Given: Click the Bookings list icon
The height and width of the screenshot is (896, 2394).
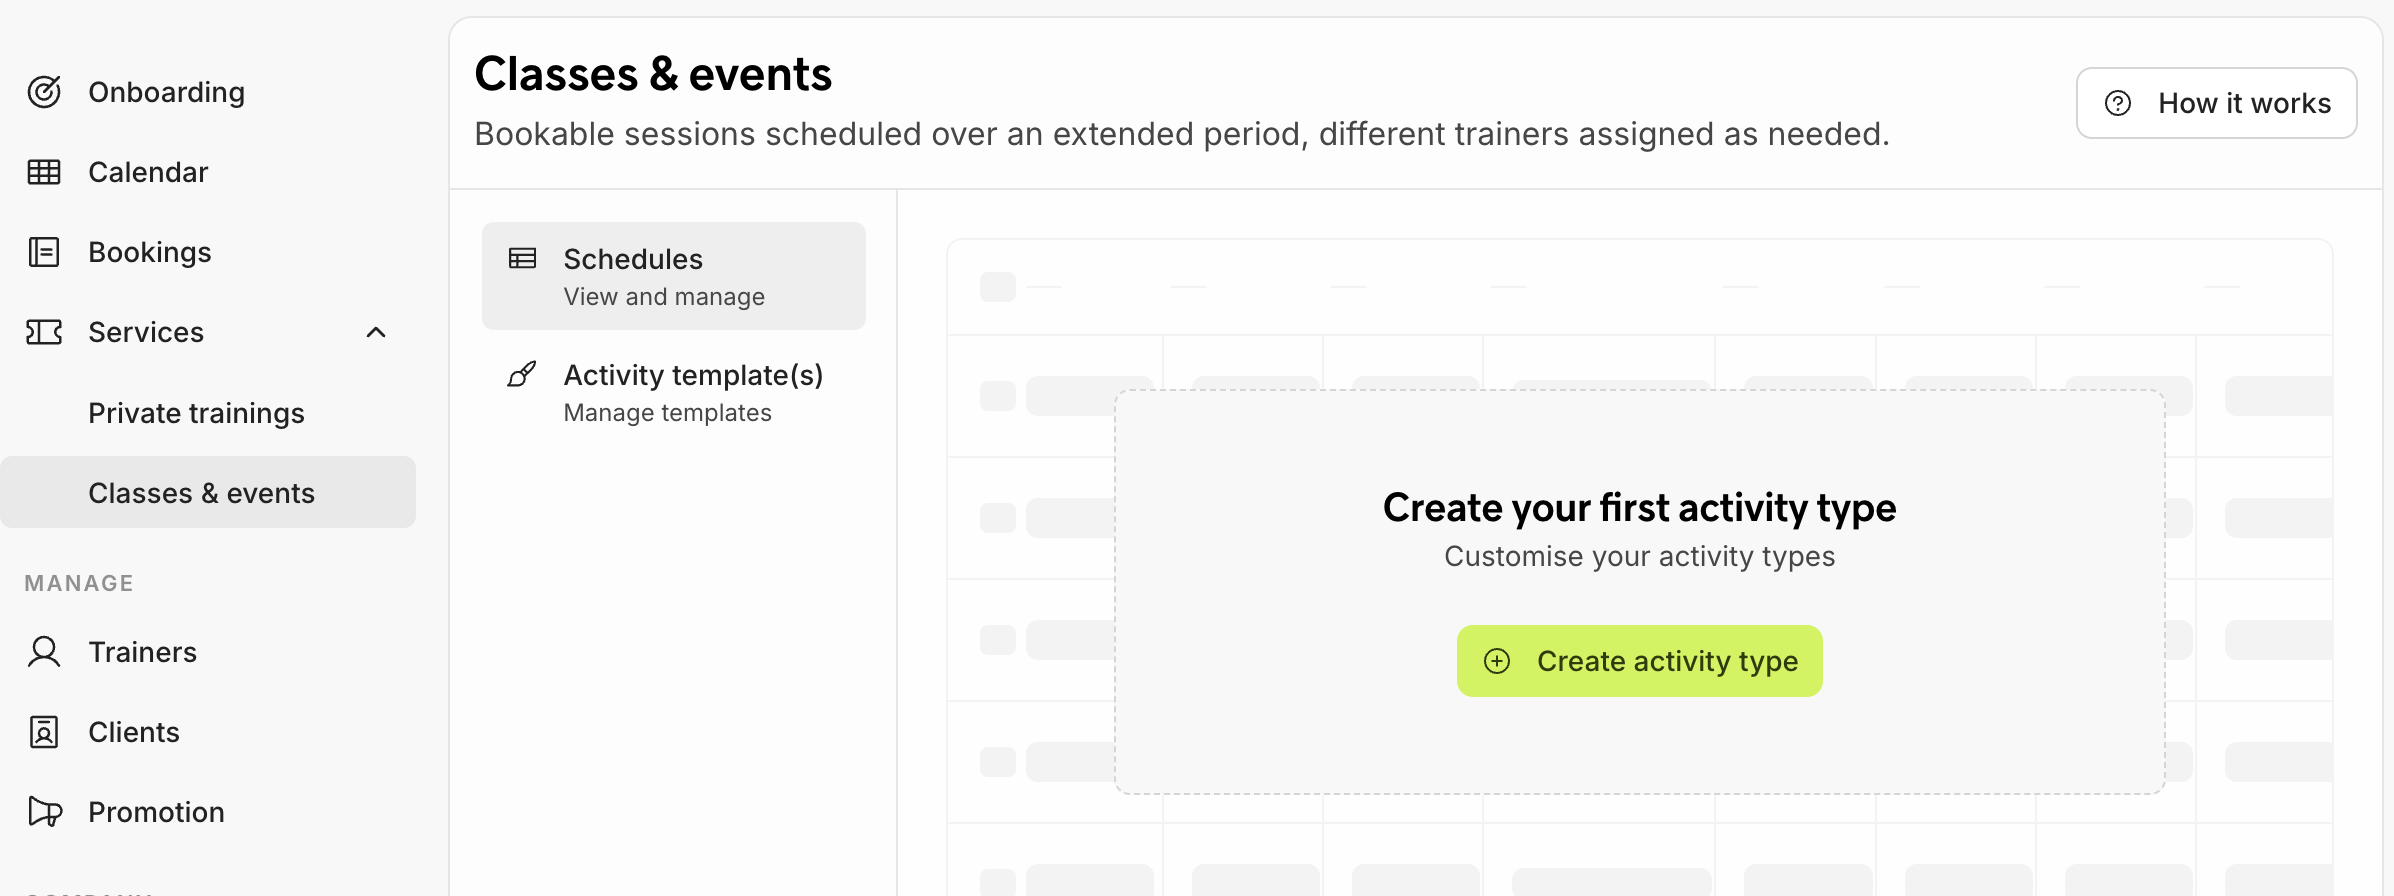Looking at the screenshot, I should 44,252.
